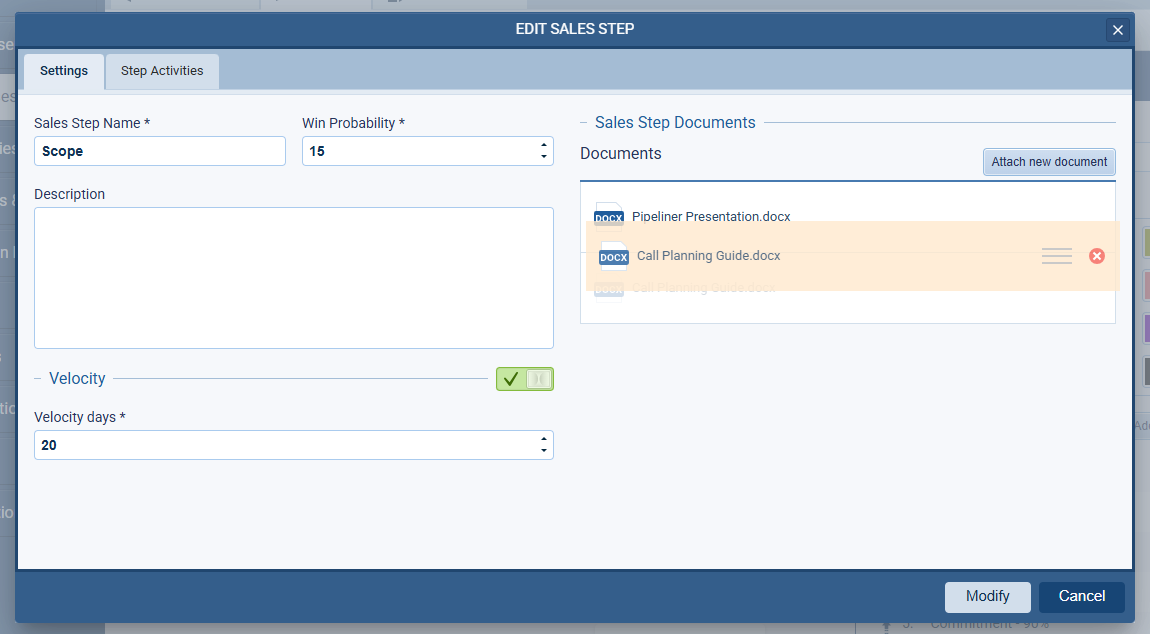Click the DOCX icon beside Call Planning Guide.docx

(x=612, y=256)
